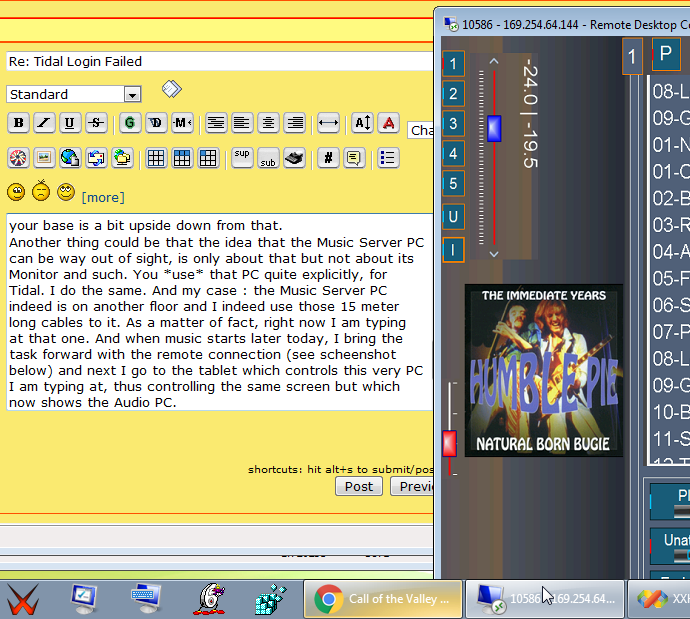Change font size button

(363, 123)
